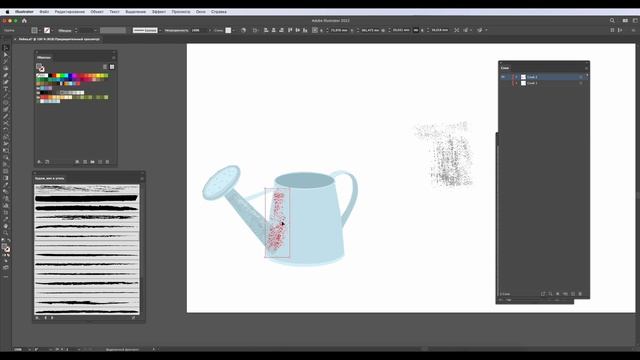Viewport: 640px width, 360px height.
Task: Choose the topmost scattered charcoal brush stroke
Action: point(87,189)
